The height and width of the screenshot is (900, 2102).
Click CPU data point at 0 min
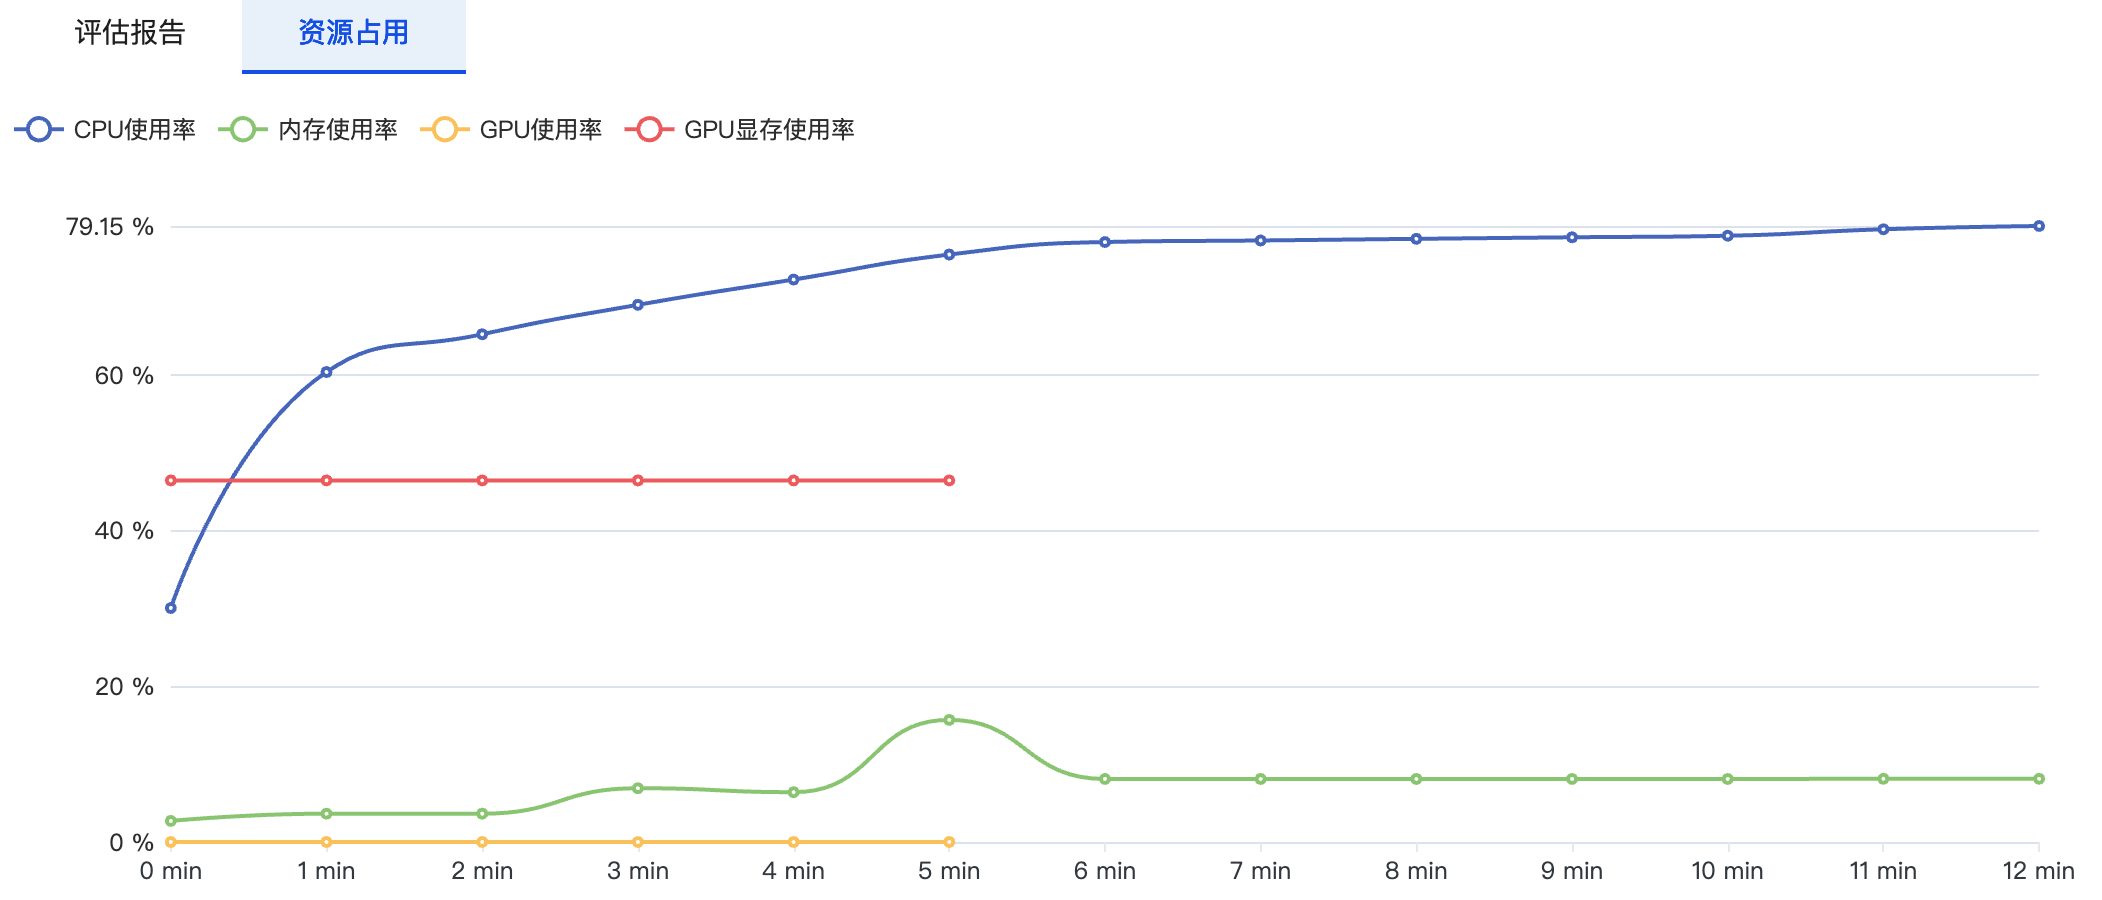(171, 608)
